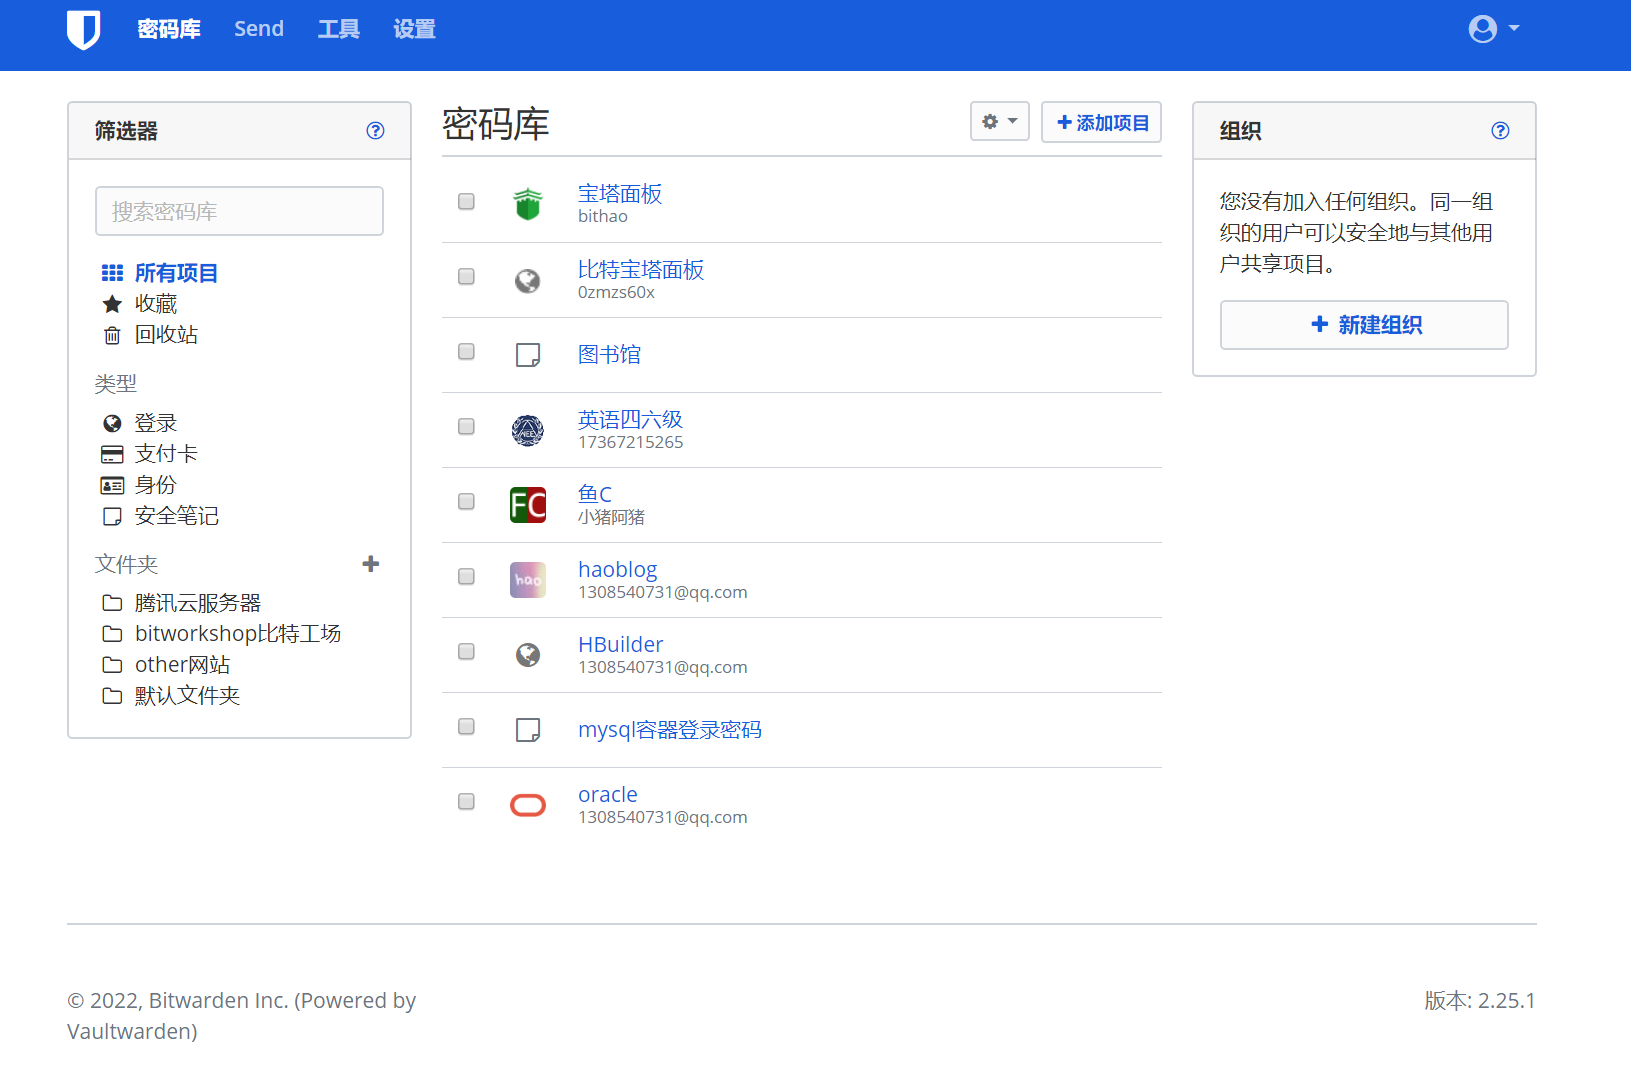Open the 图书馆 entry link
The width and height of the screenshot is (1631, 1084).
[x=610, y=354]
